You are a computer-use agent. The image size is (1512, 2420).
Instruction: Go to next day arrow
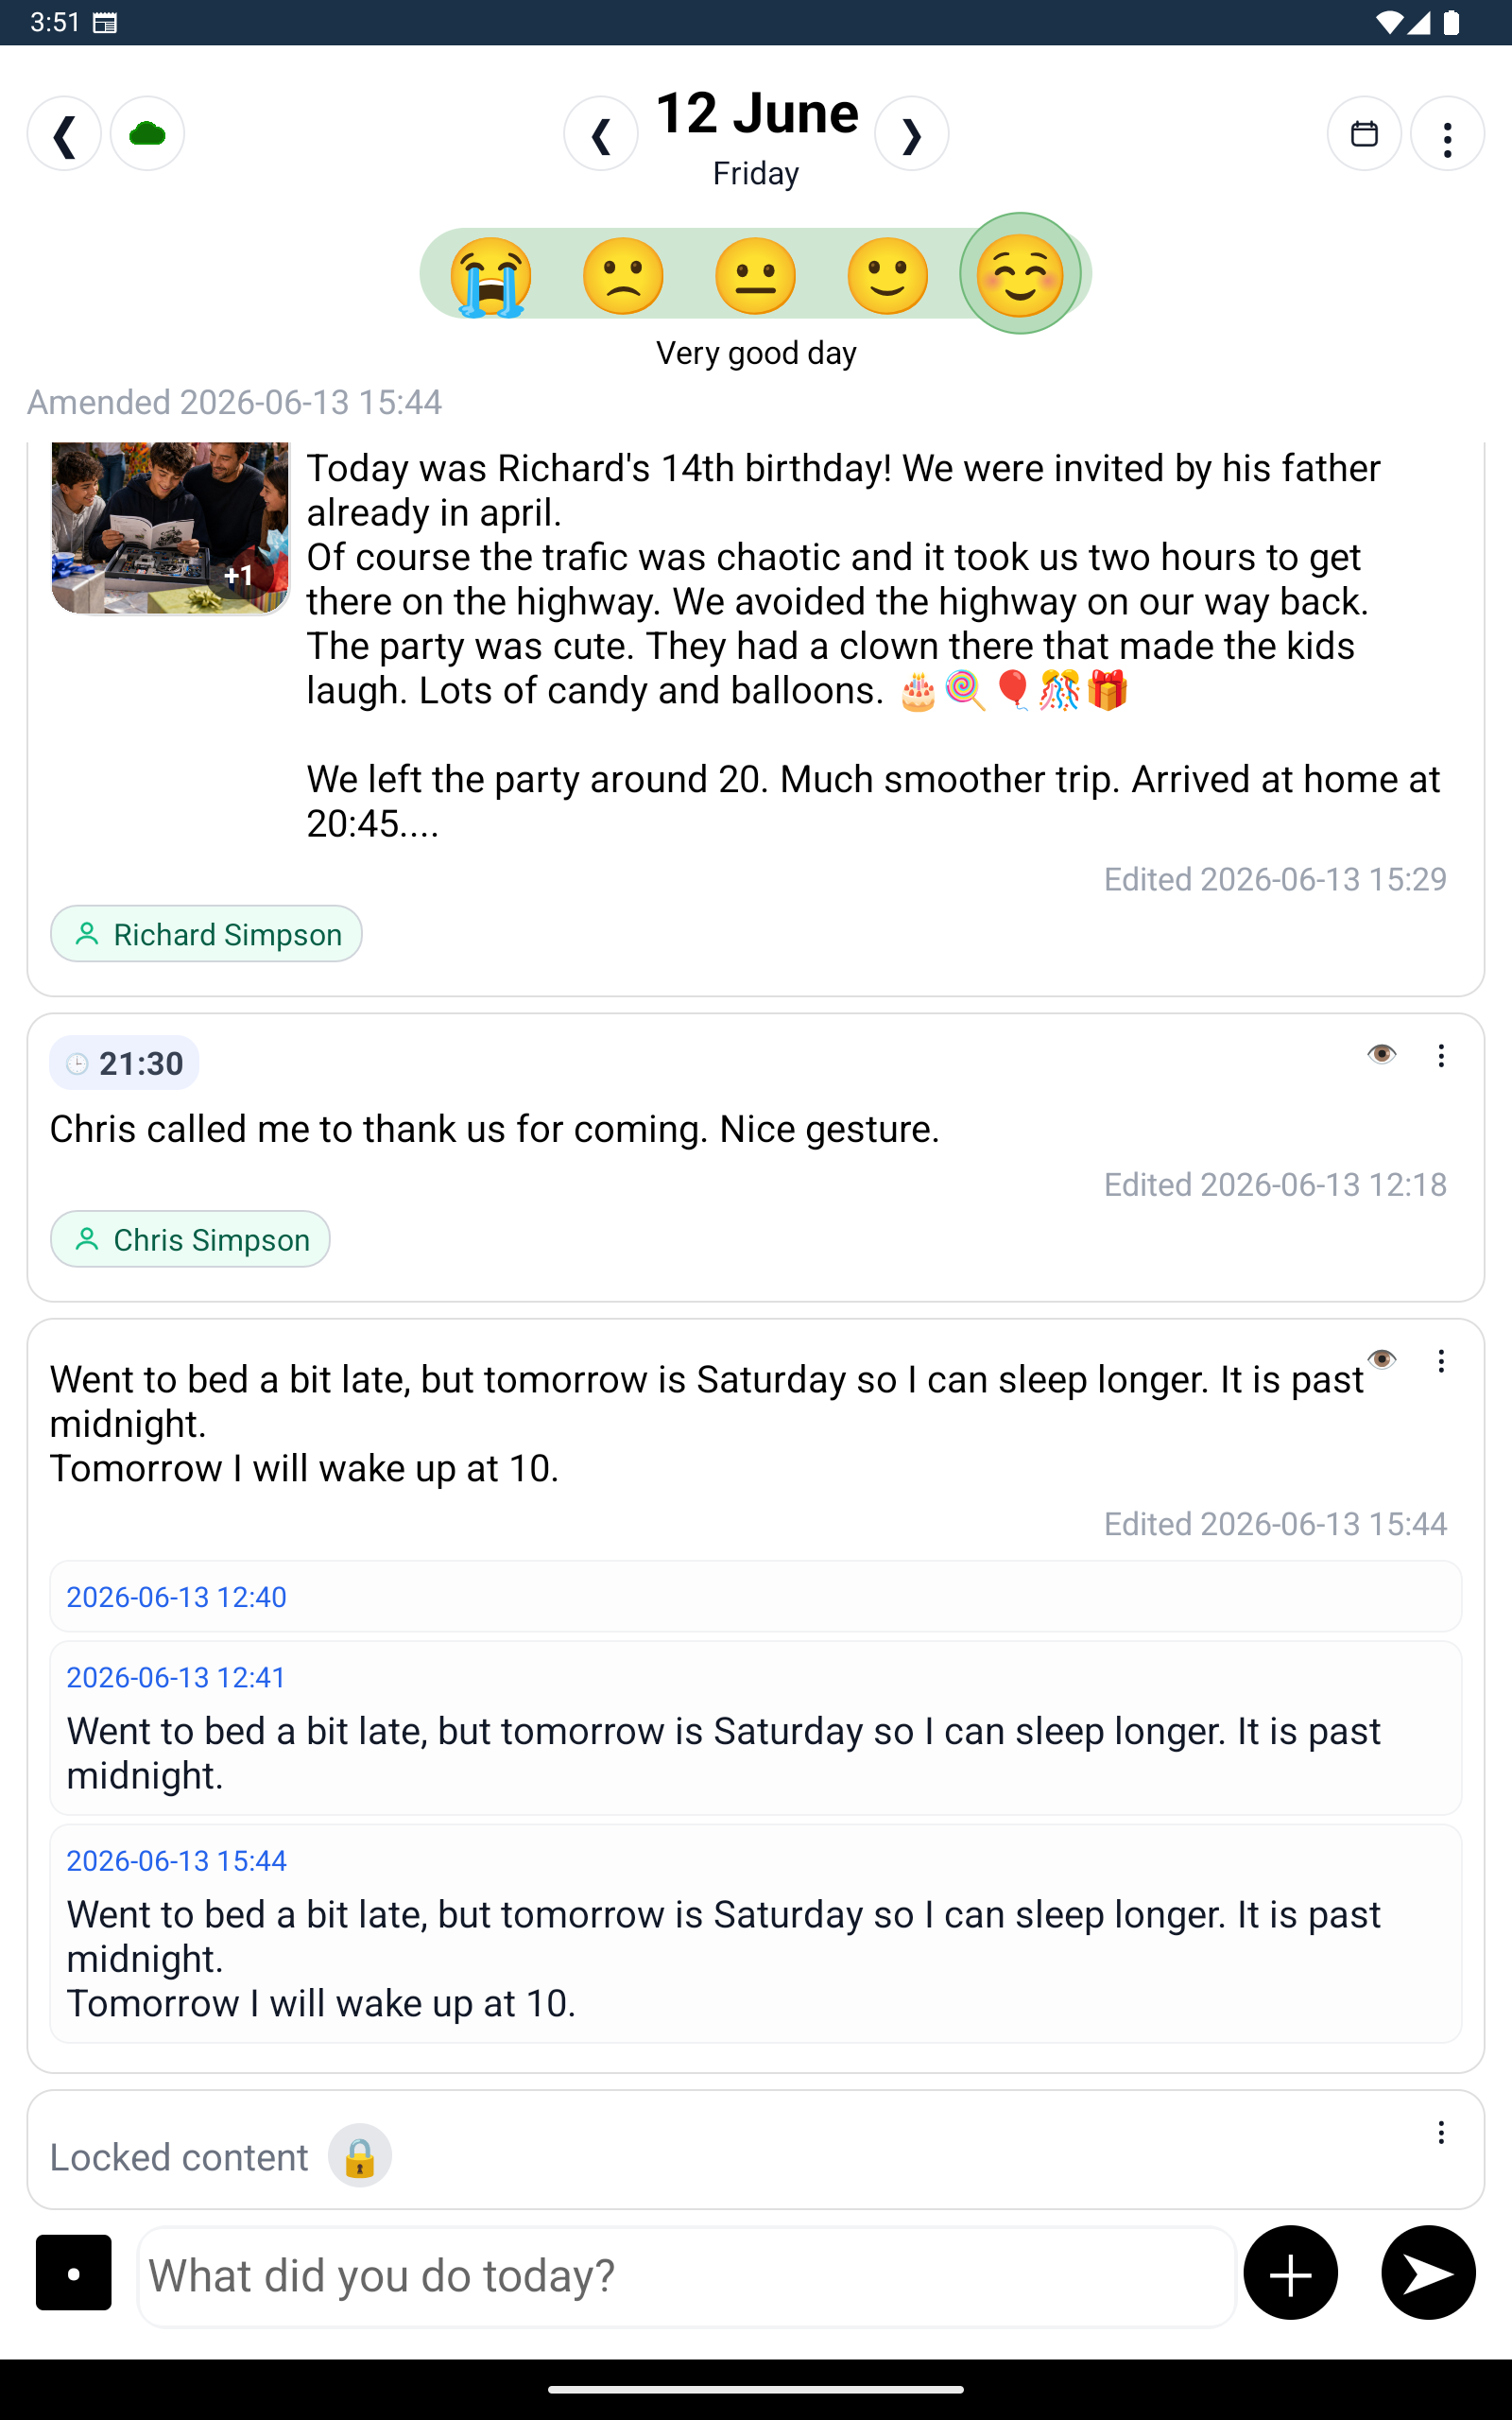911,134
